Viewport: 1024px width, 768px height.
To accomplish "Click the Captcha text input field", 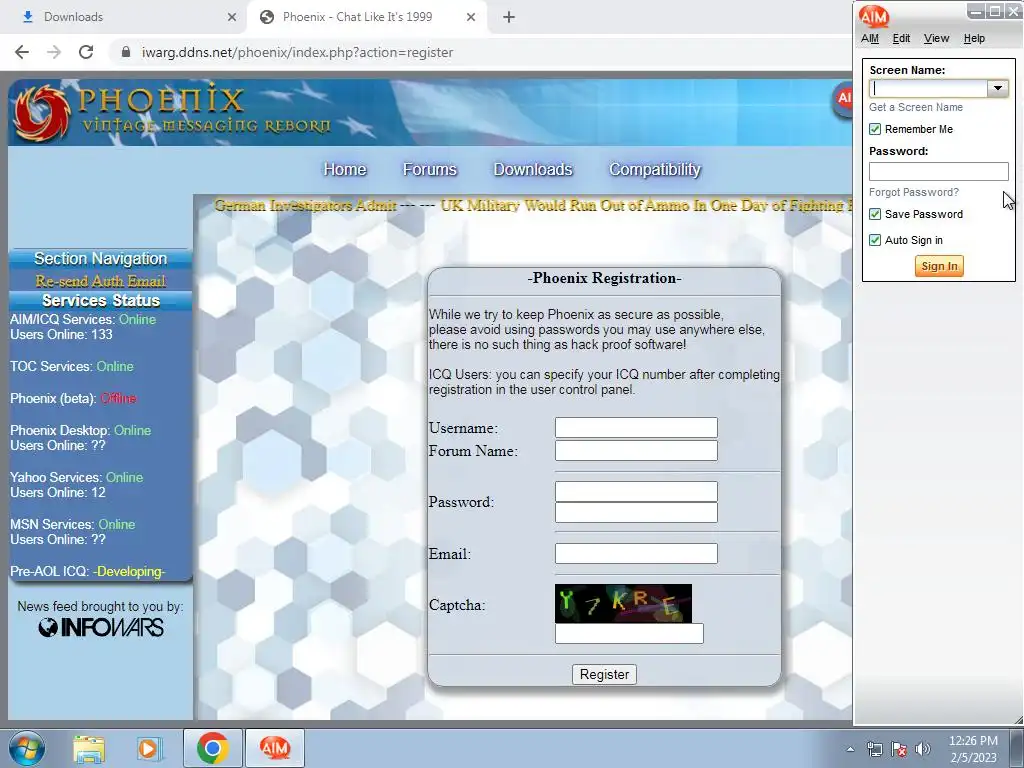I will (629, 633).
